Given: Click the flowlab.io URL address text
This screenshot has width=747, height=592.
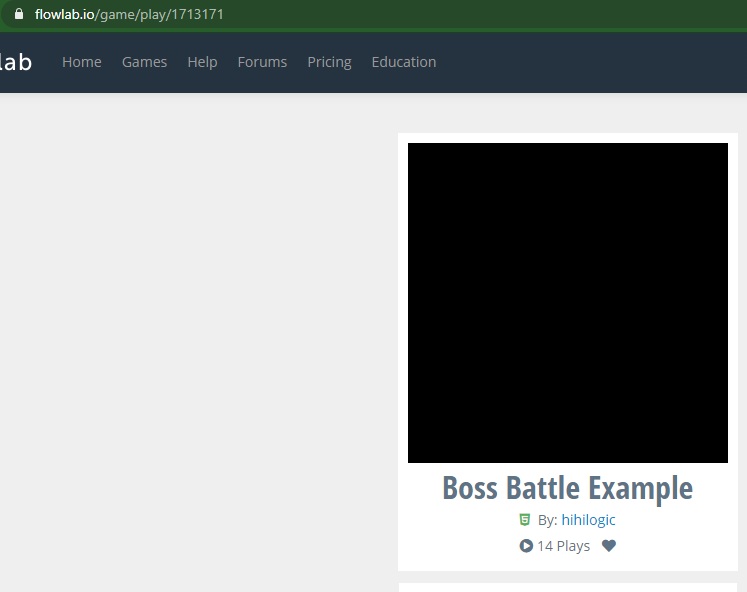Looking at the screenshot, I should pos(129,14).
